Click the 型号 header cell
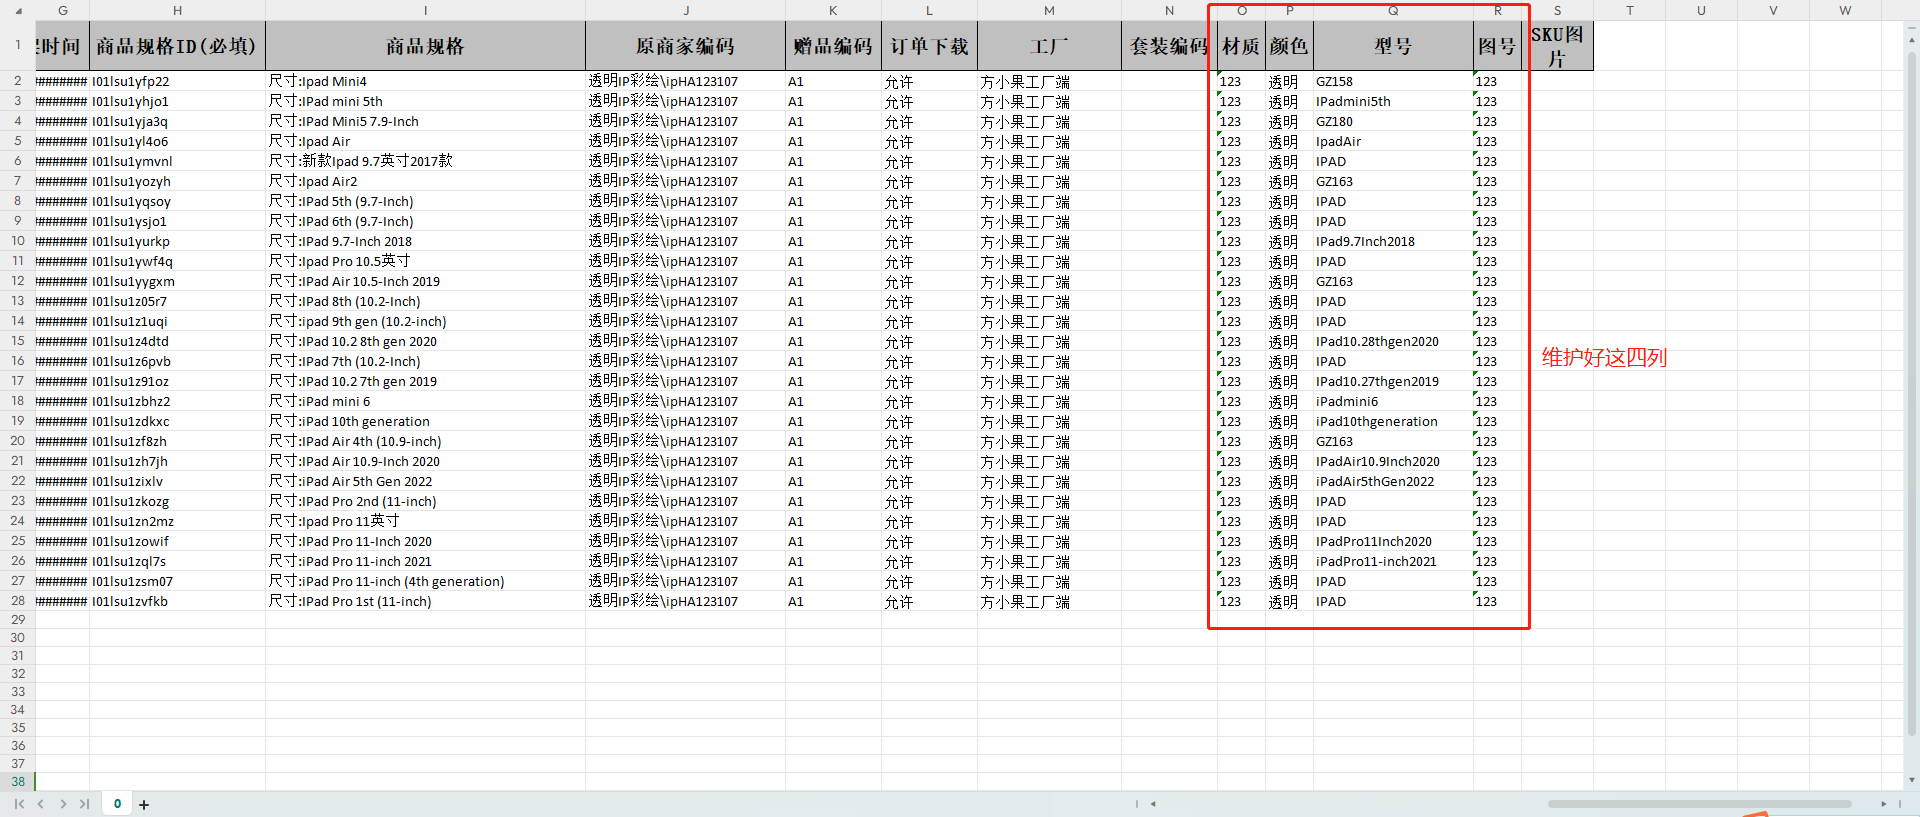 coord(1393,46)
